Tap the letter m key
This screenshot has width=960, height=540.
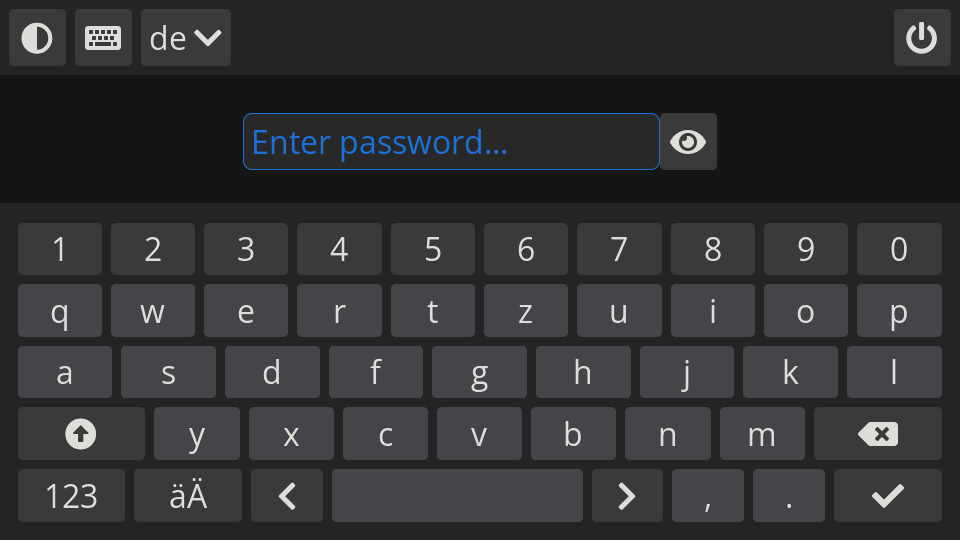tap(762, 433)
